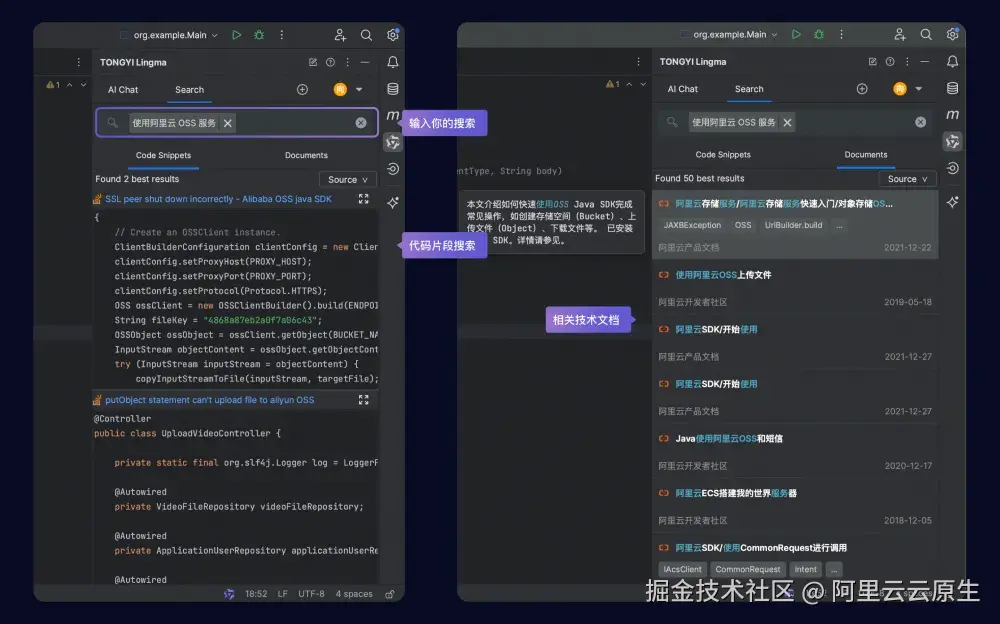Image resolution: width=1000 pixels, height=624 pixels.
Task: Go to previous warning in left editor
Action: [70, 84]
